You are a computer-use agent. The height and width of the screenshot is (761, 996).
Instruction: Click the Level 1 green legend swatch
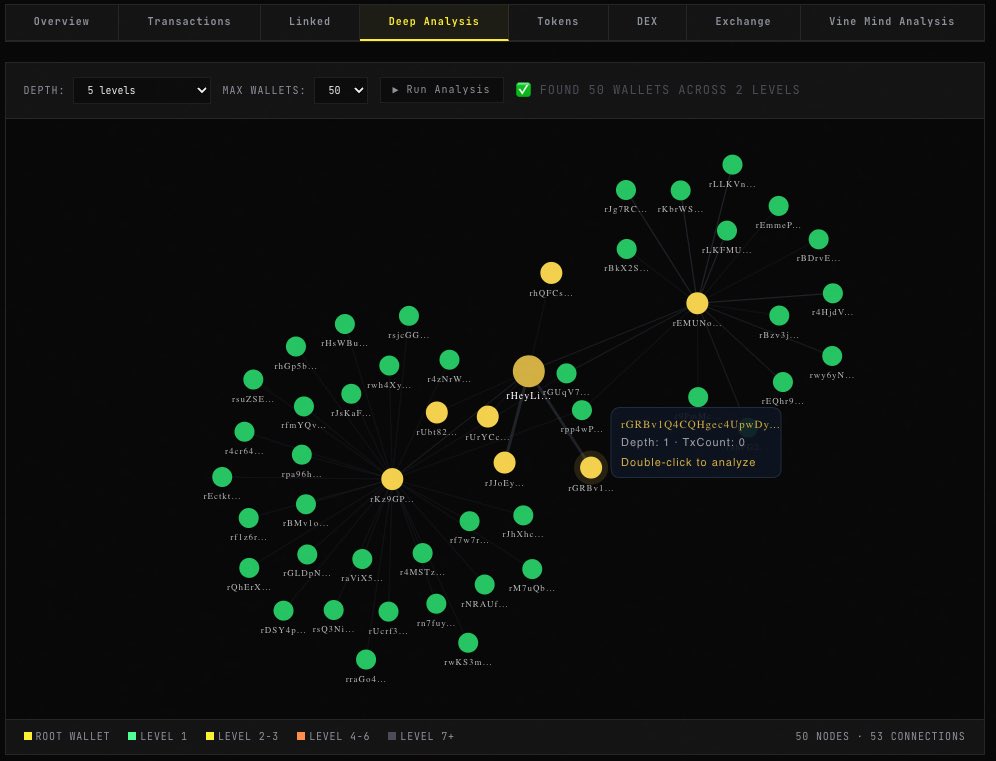click(x=132, y=736)
